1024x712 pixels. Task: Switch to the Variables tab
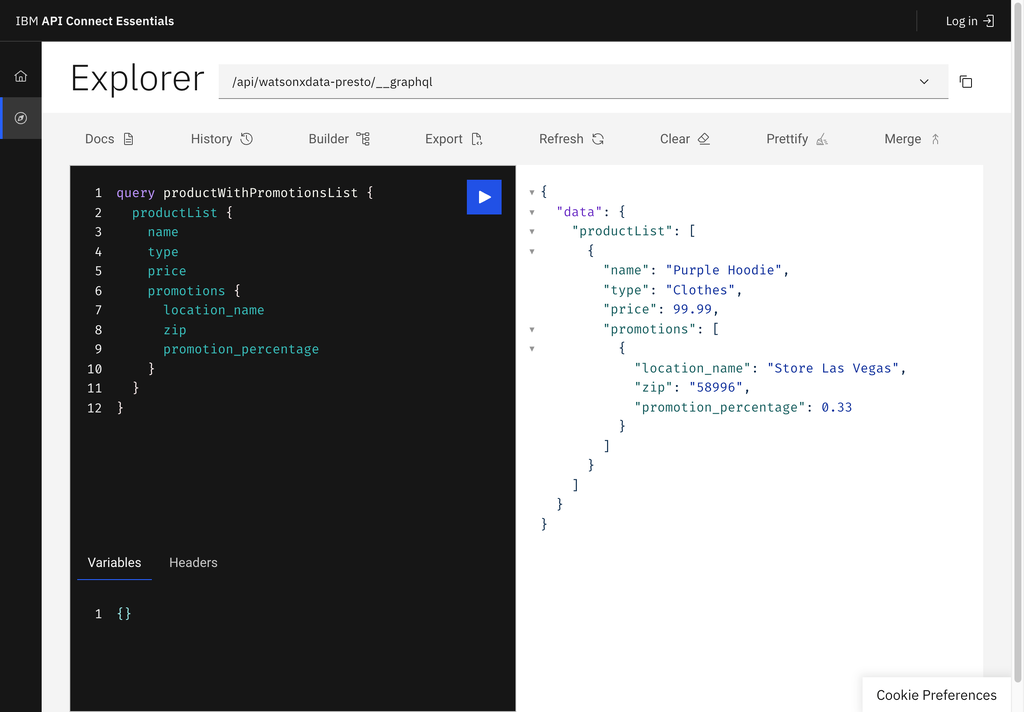tap(114, 563)
